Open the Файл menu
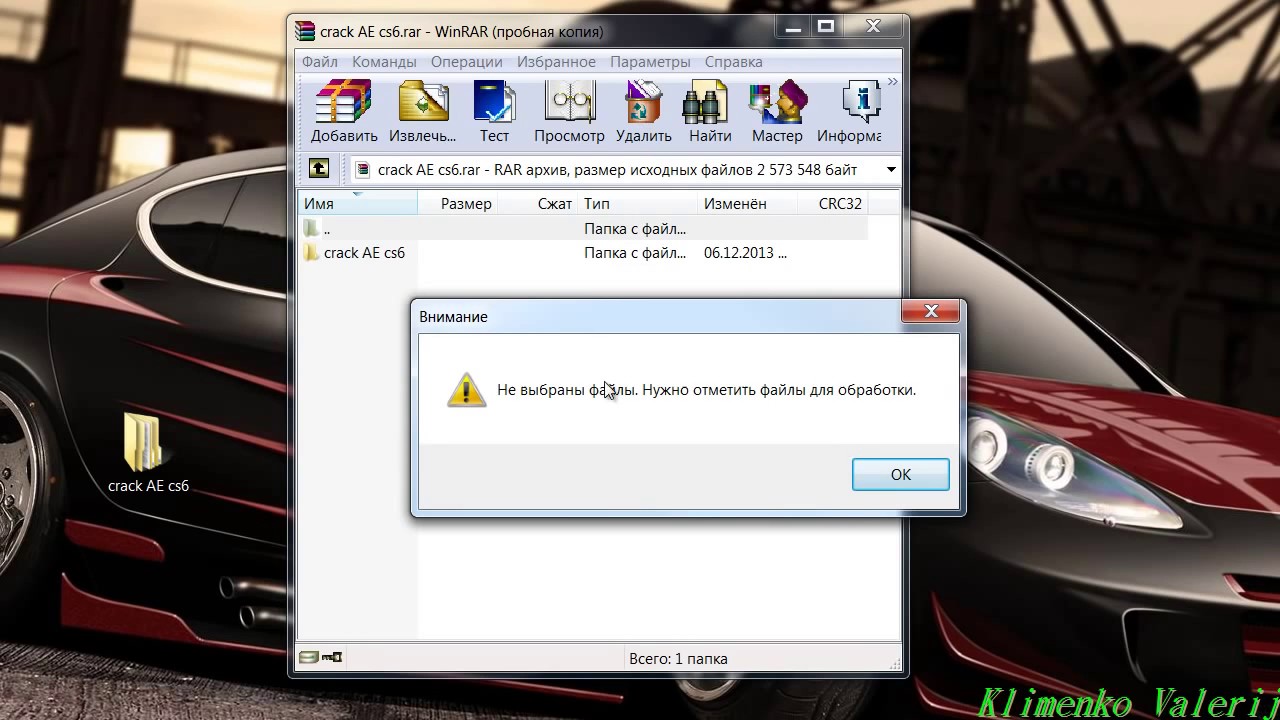The image size is (1280, 720). [320, 62]
